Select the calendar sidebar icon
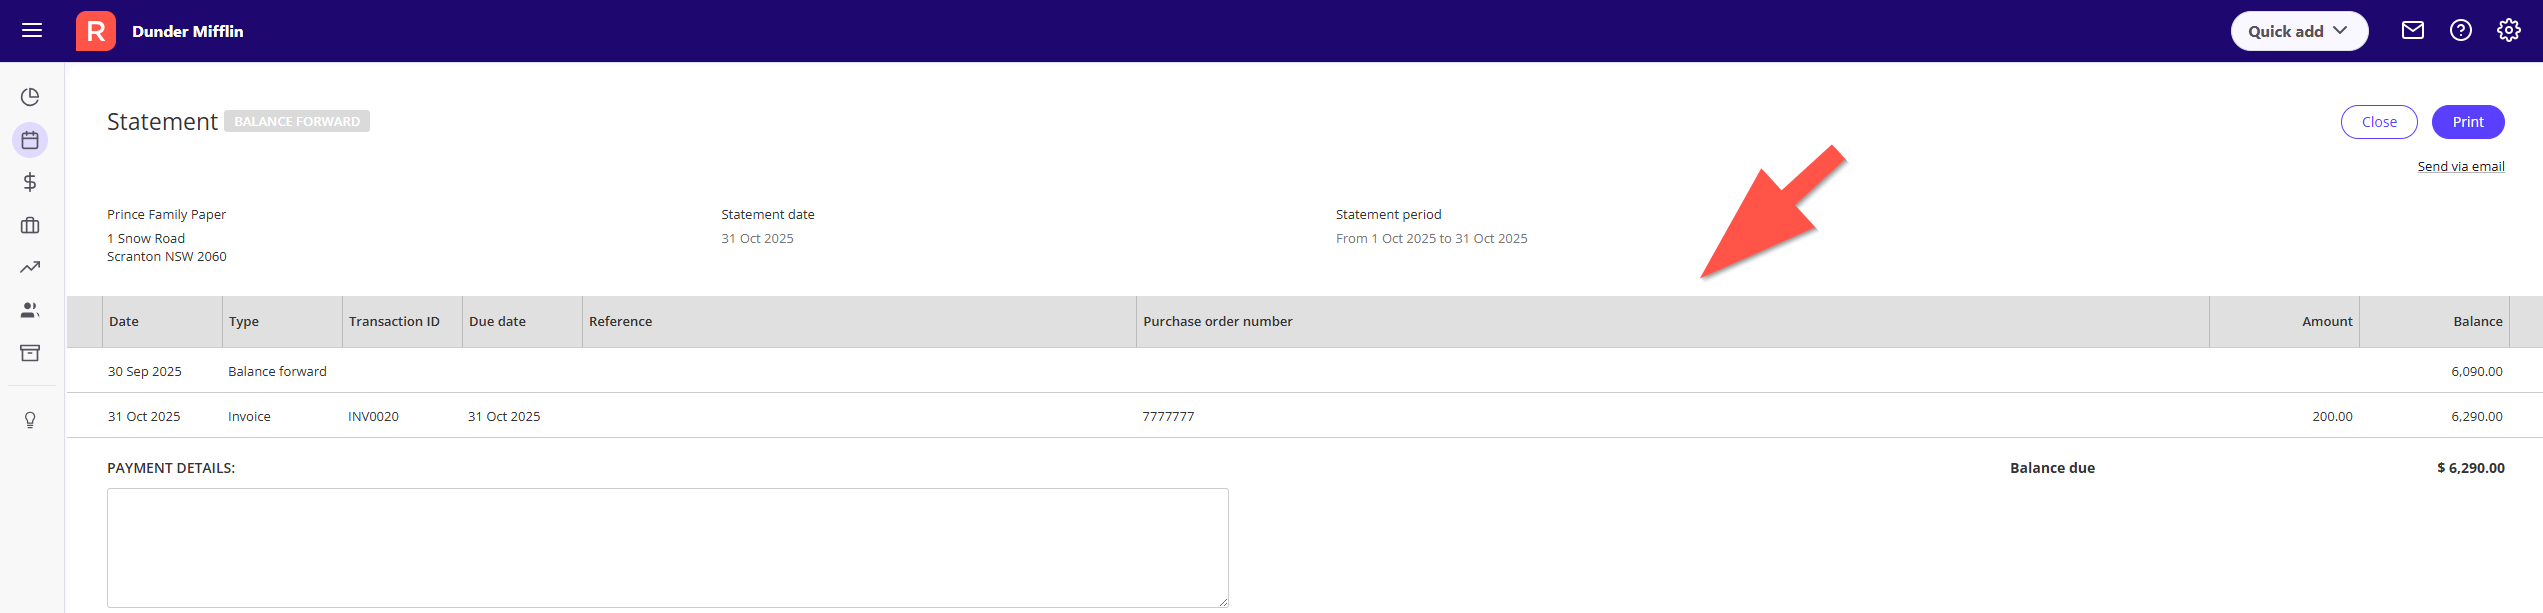The image size is (2543, 613). point(30,140)
